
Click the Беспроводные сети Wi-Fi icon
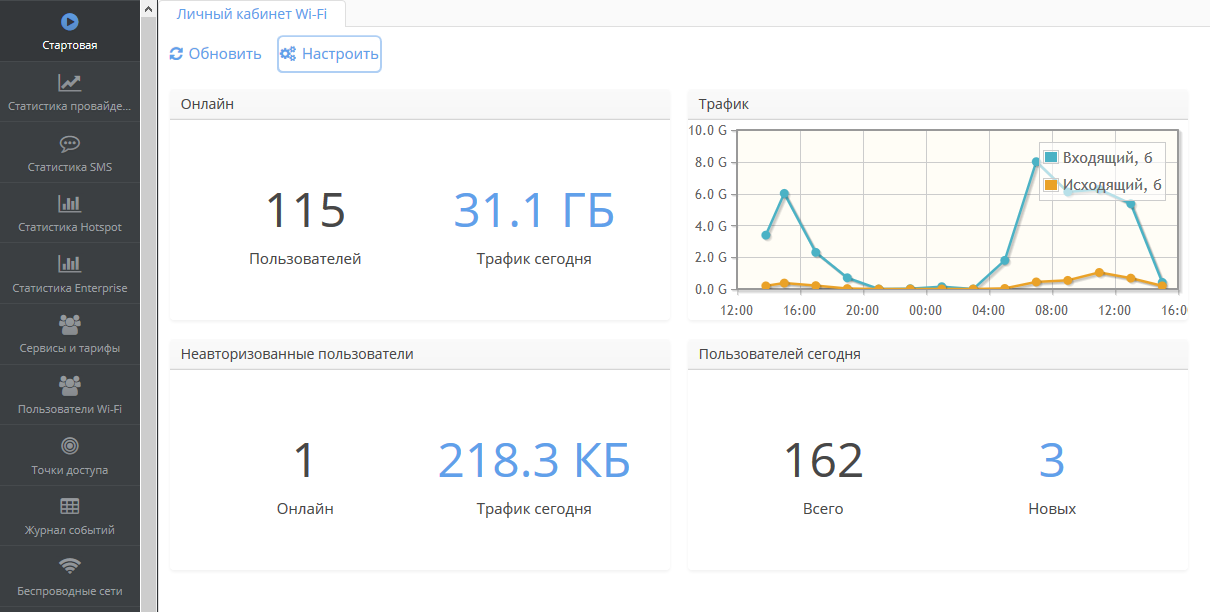coord(70,566)
